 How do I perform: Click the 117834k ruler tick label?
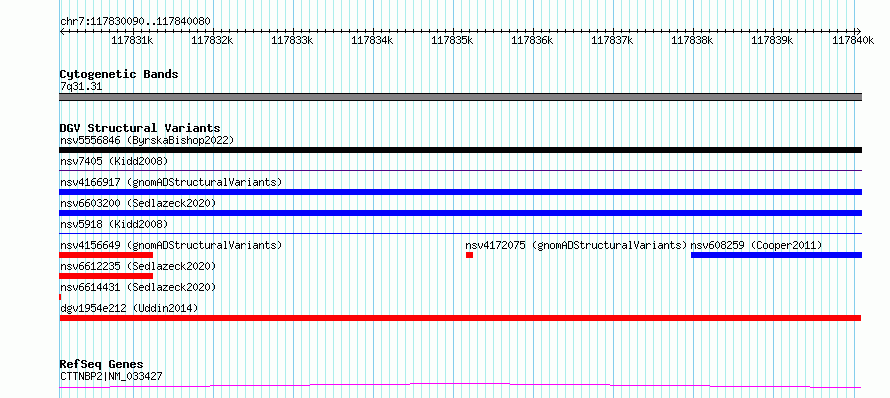click(372, 40)
